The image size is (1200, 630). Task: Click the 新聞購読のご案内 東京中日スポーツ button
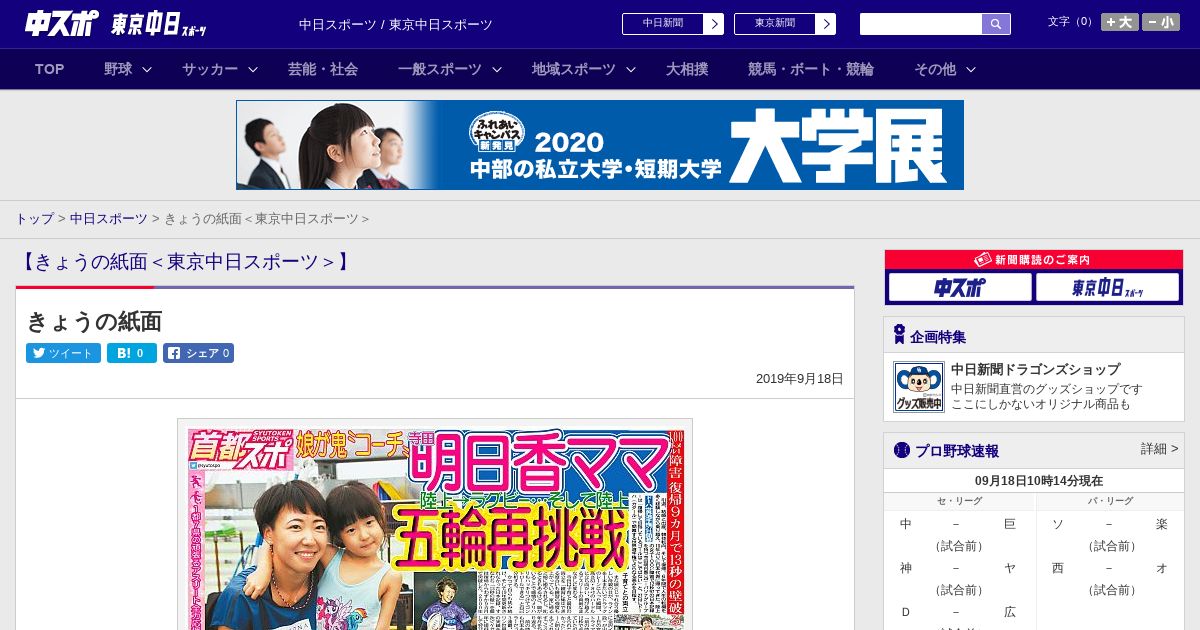[x=1108, y=288]
